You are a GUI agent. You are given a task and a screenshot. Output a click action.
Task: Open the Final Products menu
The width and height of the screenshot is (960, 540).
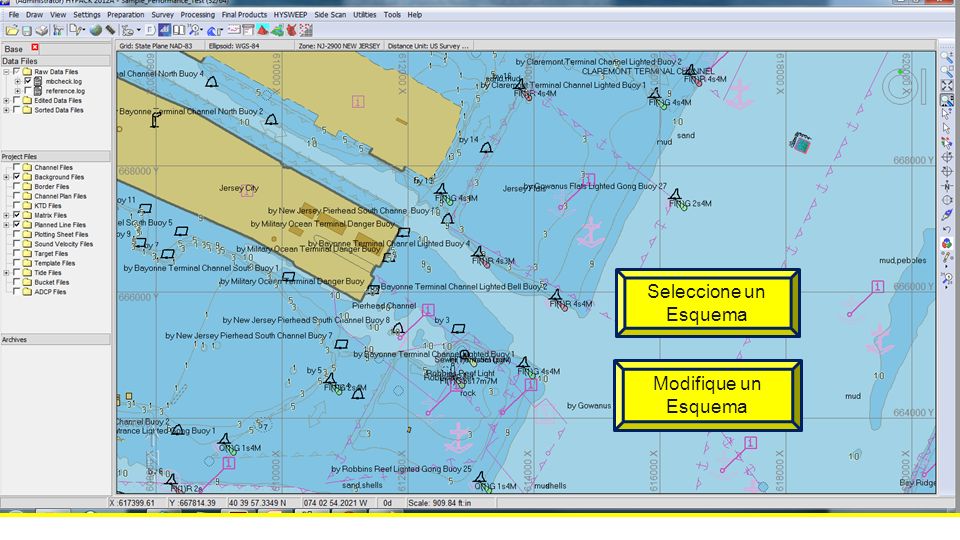(x=244, y=15)
